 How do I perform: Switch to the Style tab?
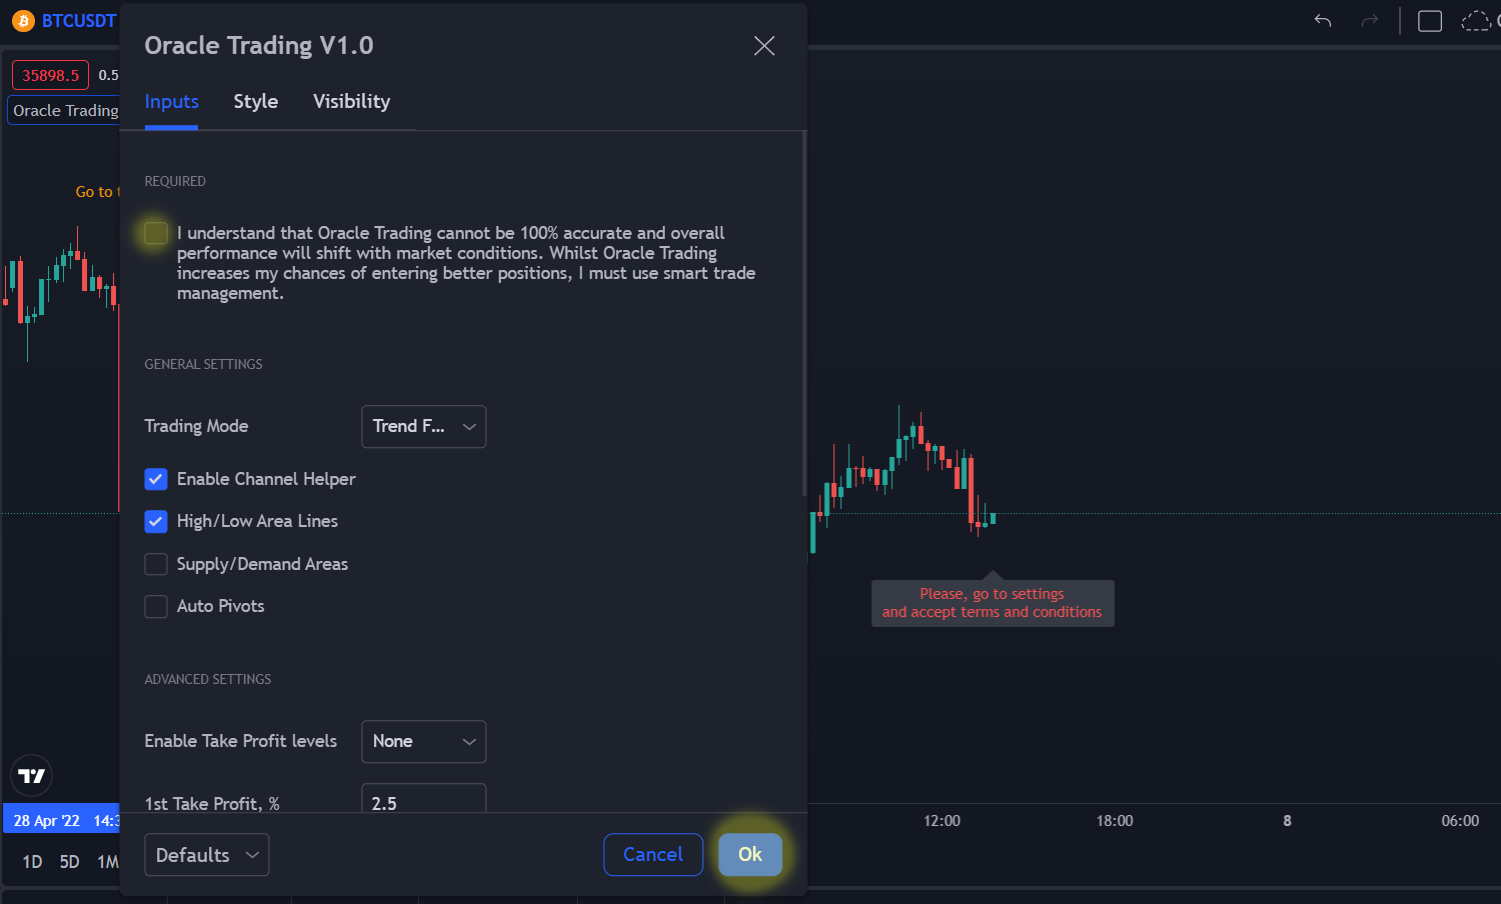pyautogui.click(x=256, y=101)
